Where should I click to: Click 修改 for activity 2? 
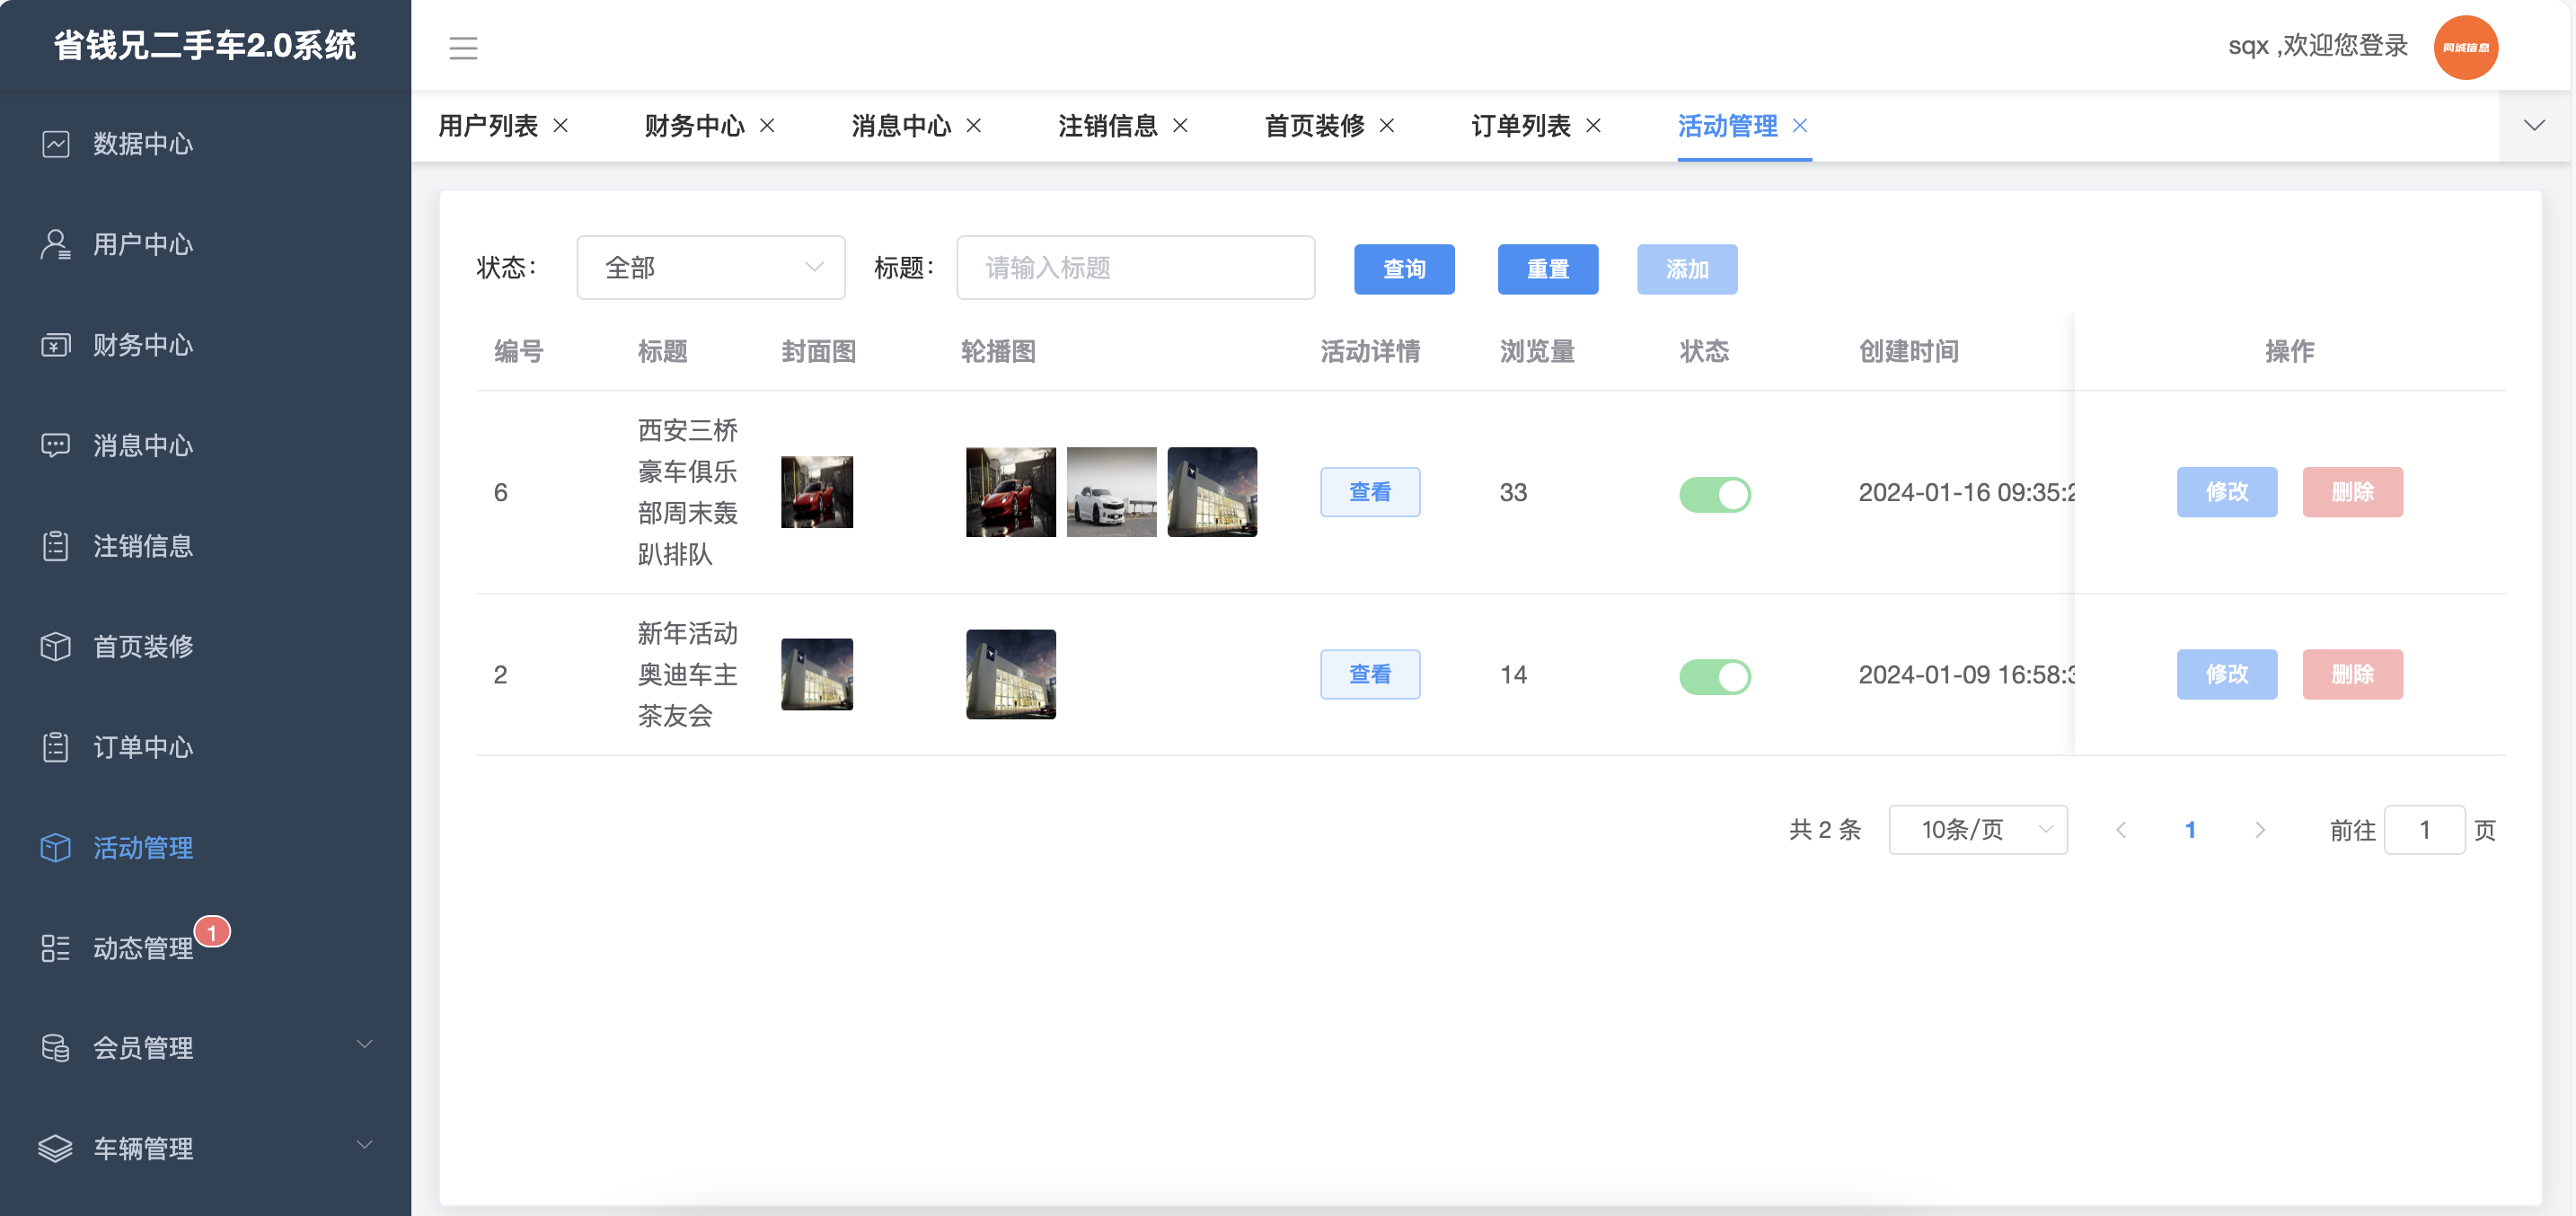click(x=2227, y=674)
